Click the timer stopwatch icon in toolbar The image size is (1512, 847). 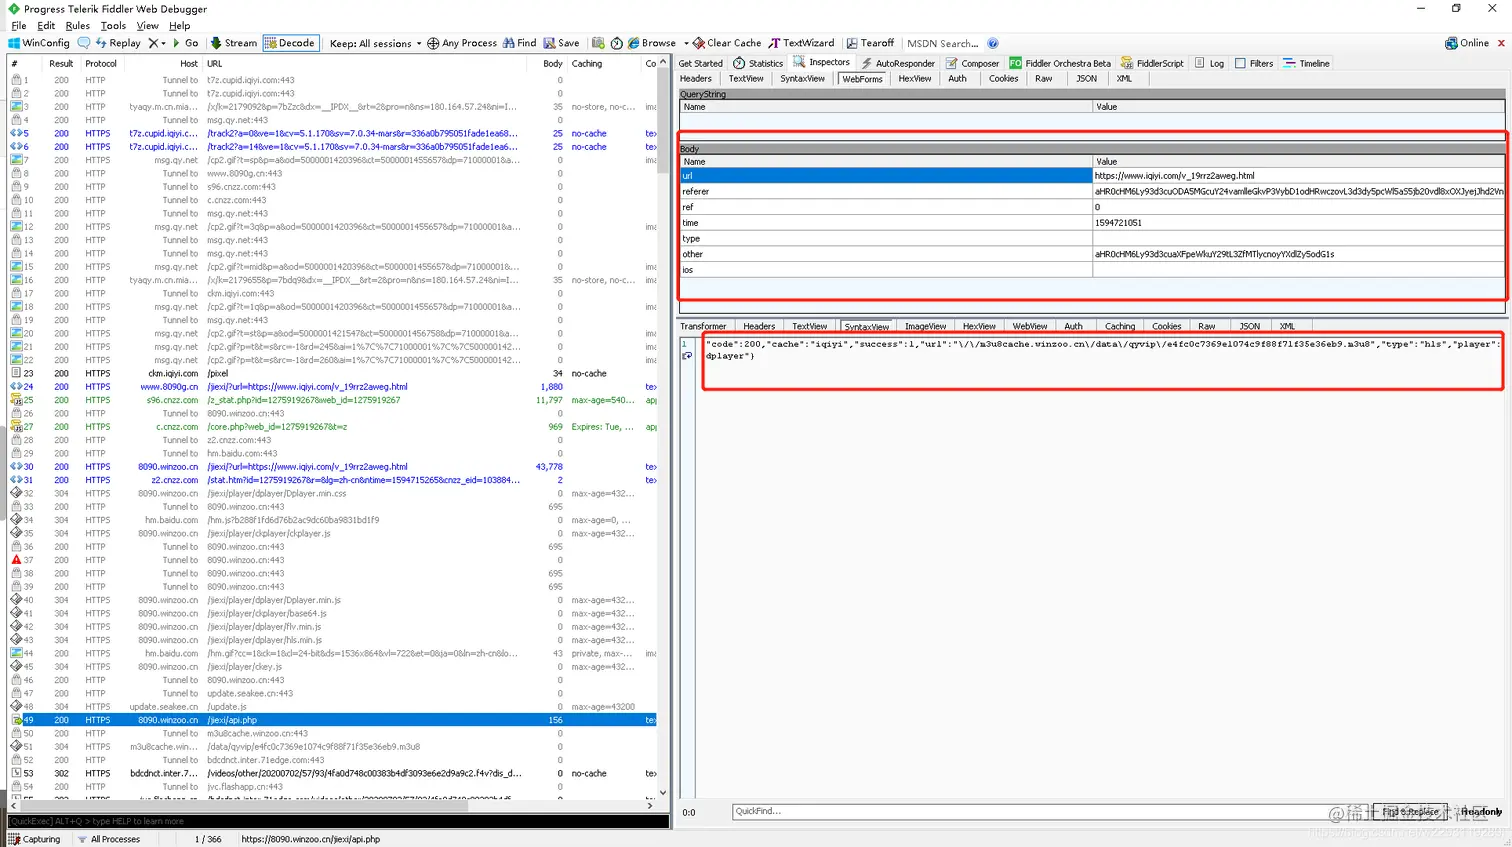pyautogui.click(x=616, y=43)
